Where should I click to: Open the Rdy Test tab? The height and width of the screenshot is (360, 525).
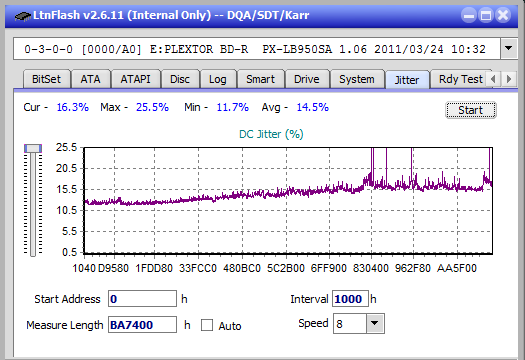point(460,79)
